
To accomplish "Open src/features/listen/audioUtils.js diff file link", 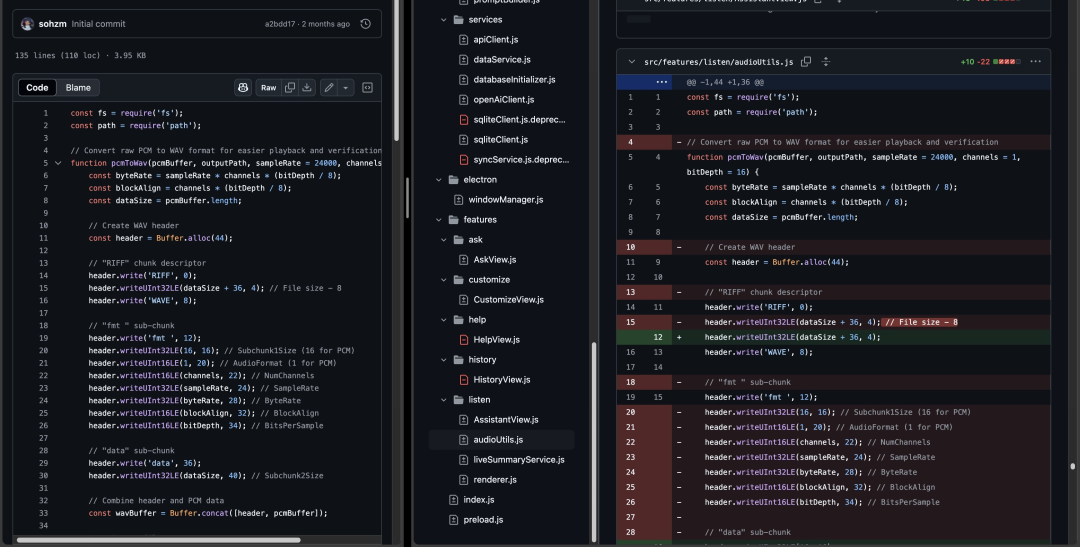I will tap(718, 62).
